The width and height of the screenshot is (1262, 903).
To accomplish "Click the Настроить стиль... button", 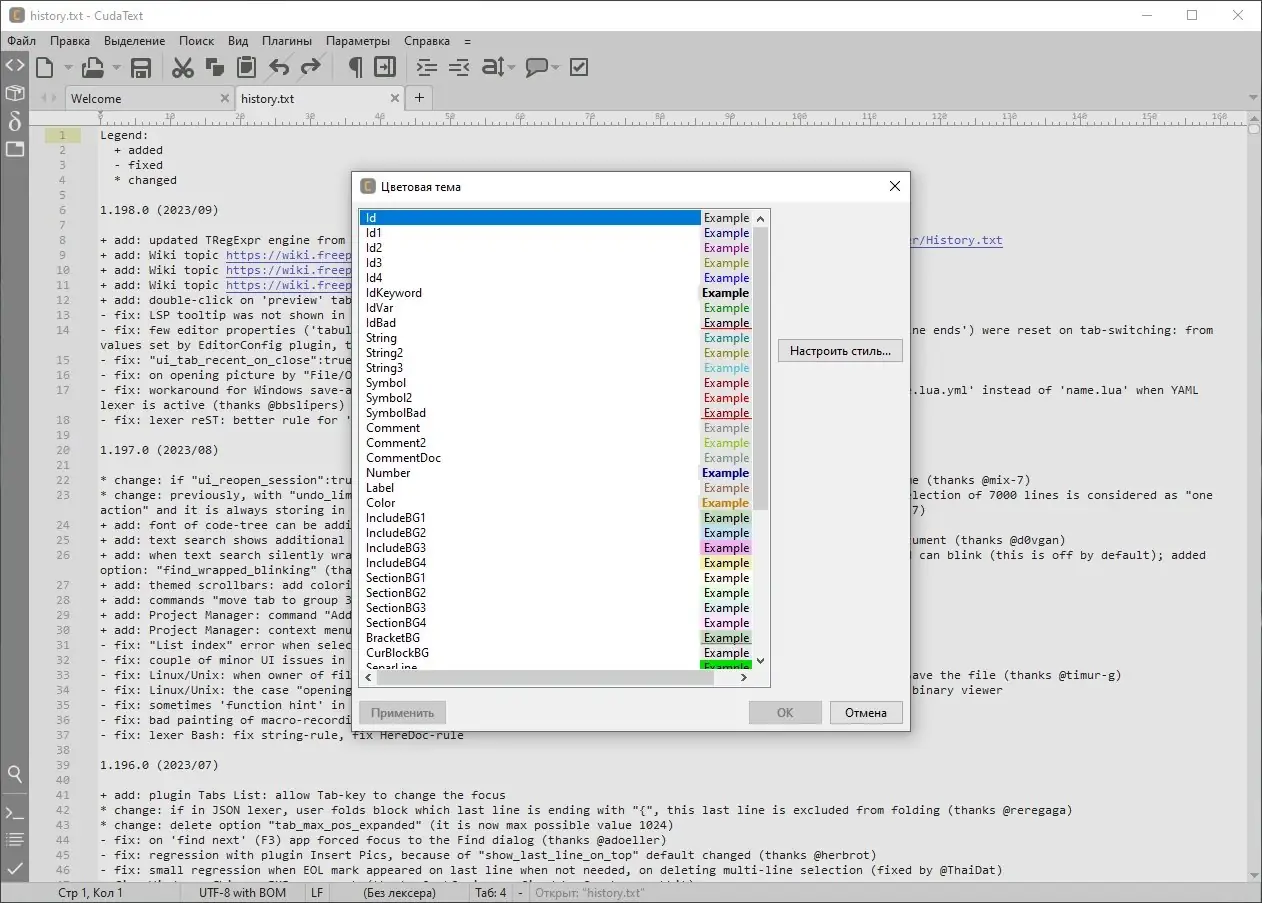I will coord(840,351).
